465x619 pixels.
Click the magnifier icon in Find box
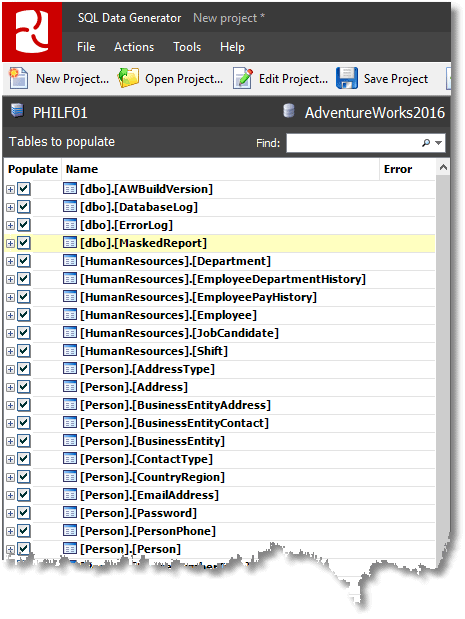pyautogui.click(x=426, y=143)
